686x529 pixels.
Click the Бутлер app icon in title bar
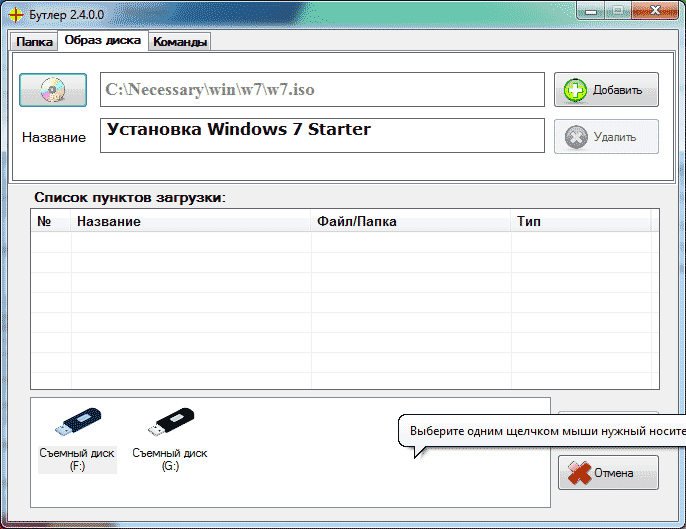click(16, 14)
